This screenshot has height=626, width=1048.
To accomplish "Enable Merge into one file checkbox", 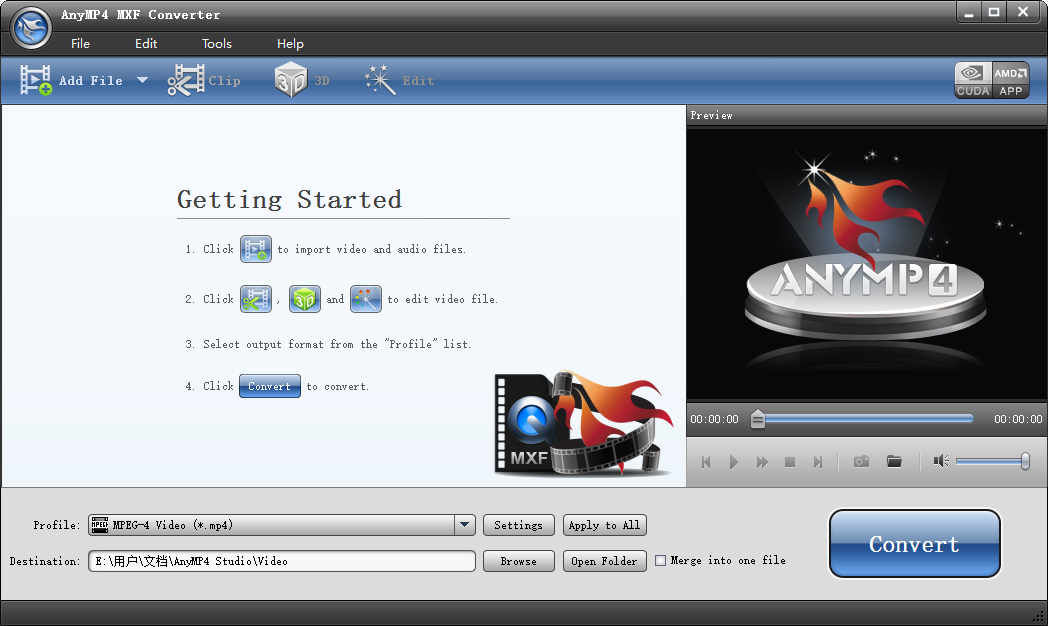I will tap(660, 561).
